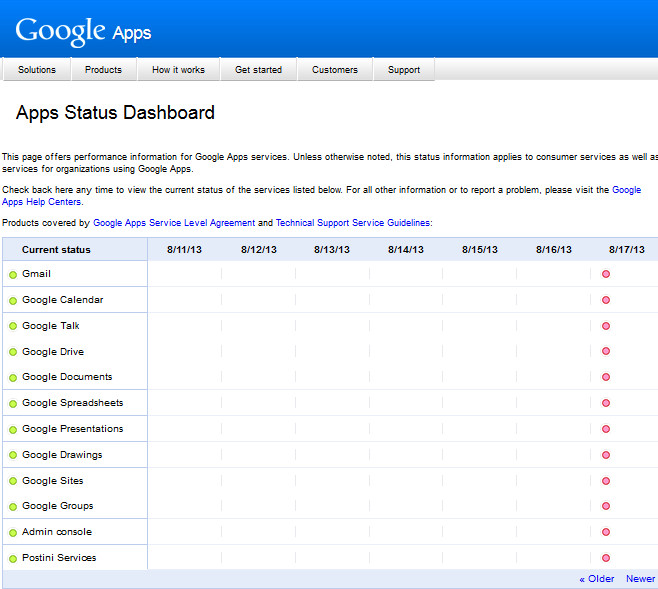Click the Apps Status Dashboard heading
658x589 pixels.
coord(115,113)
